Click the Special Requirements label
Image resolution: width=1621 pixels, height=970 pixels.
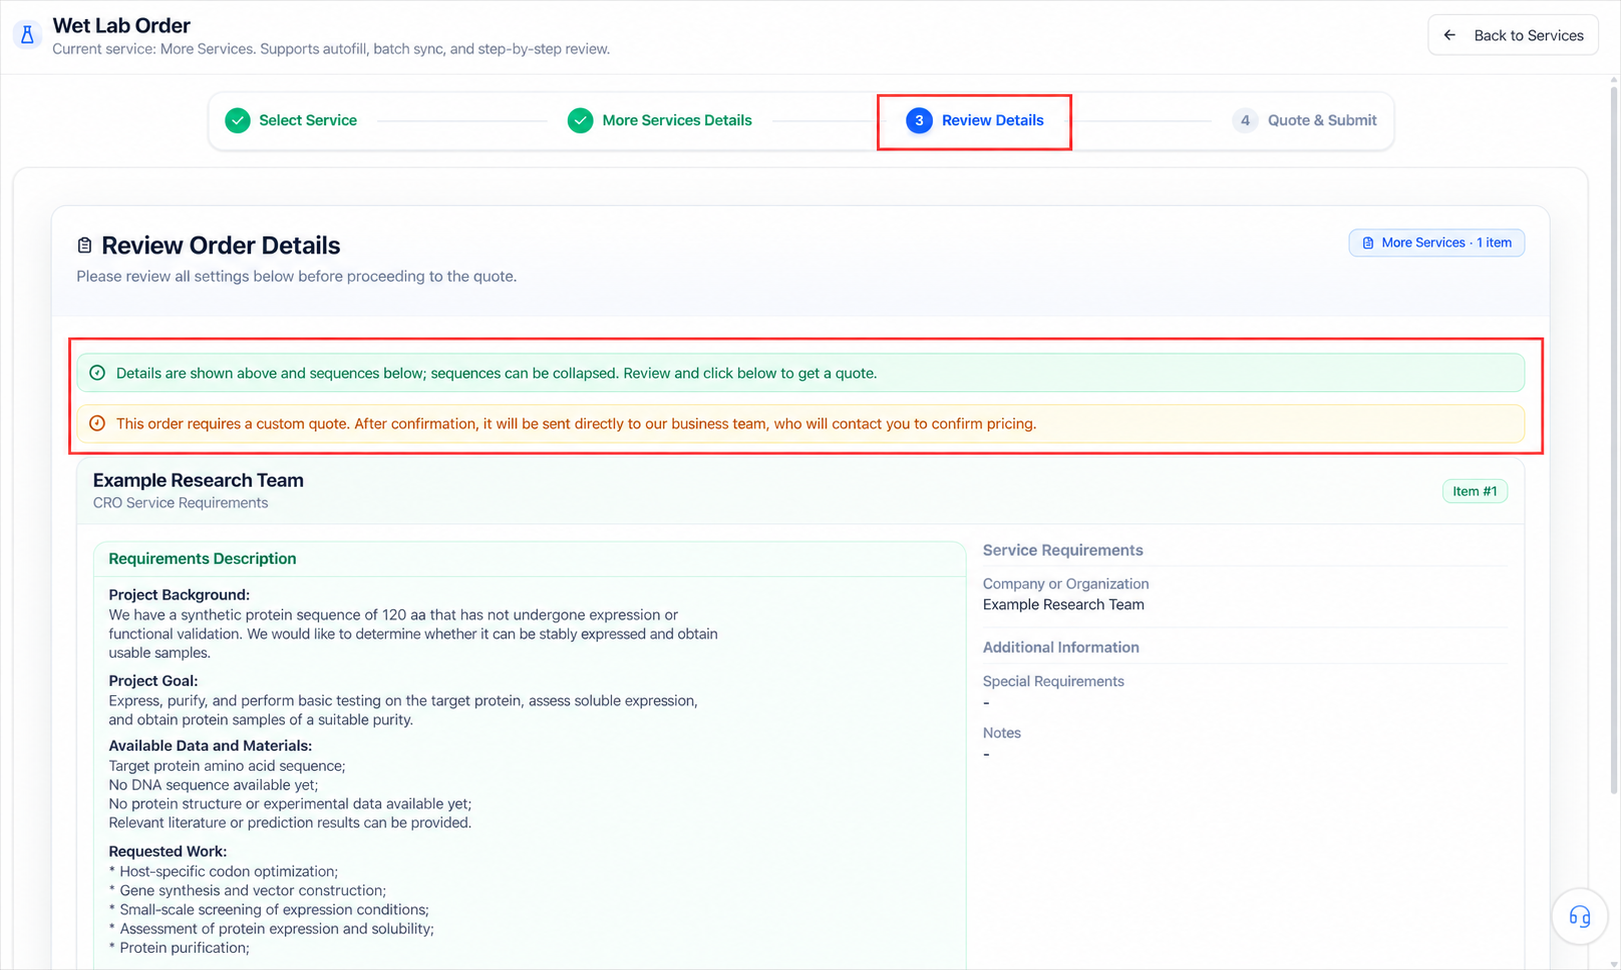(1053, 681)
